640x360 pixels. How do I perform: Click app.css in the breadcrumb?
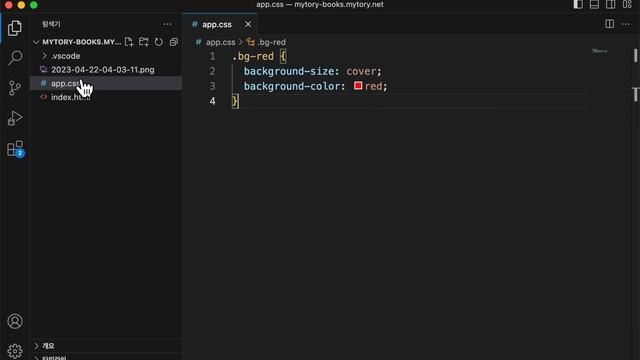coord(220,42)
